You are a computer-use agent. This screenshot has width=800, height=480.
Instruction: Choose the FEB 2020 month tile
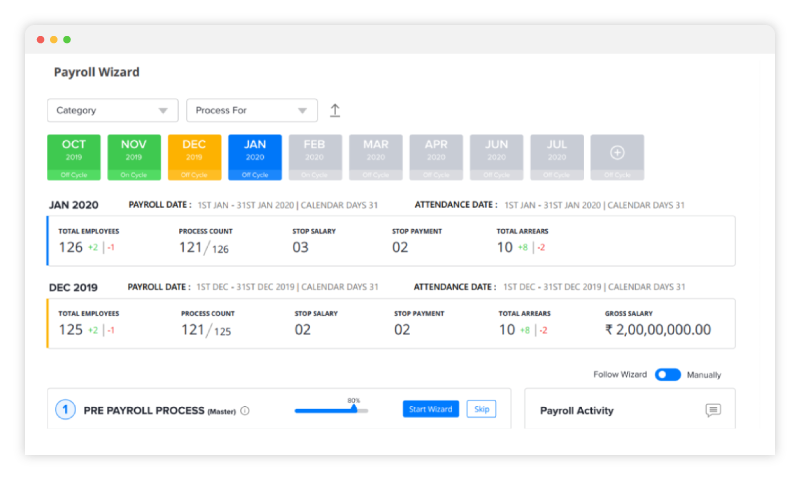click(315, 156)
